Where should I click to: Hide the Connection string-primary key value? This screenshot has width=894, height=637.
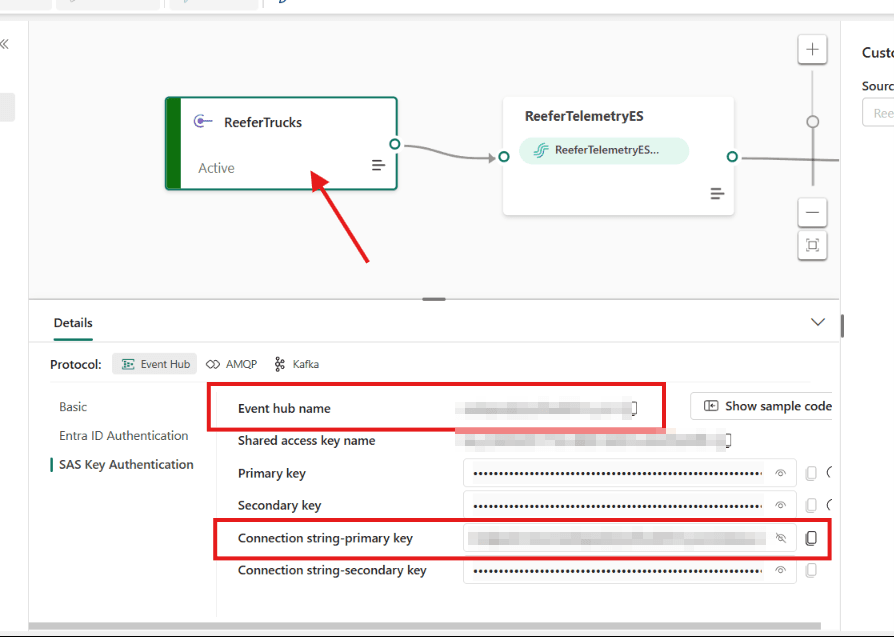click(781, 538)
